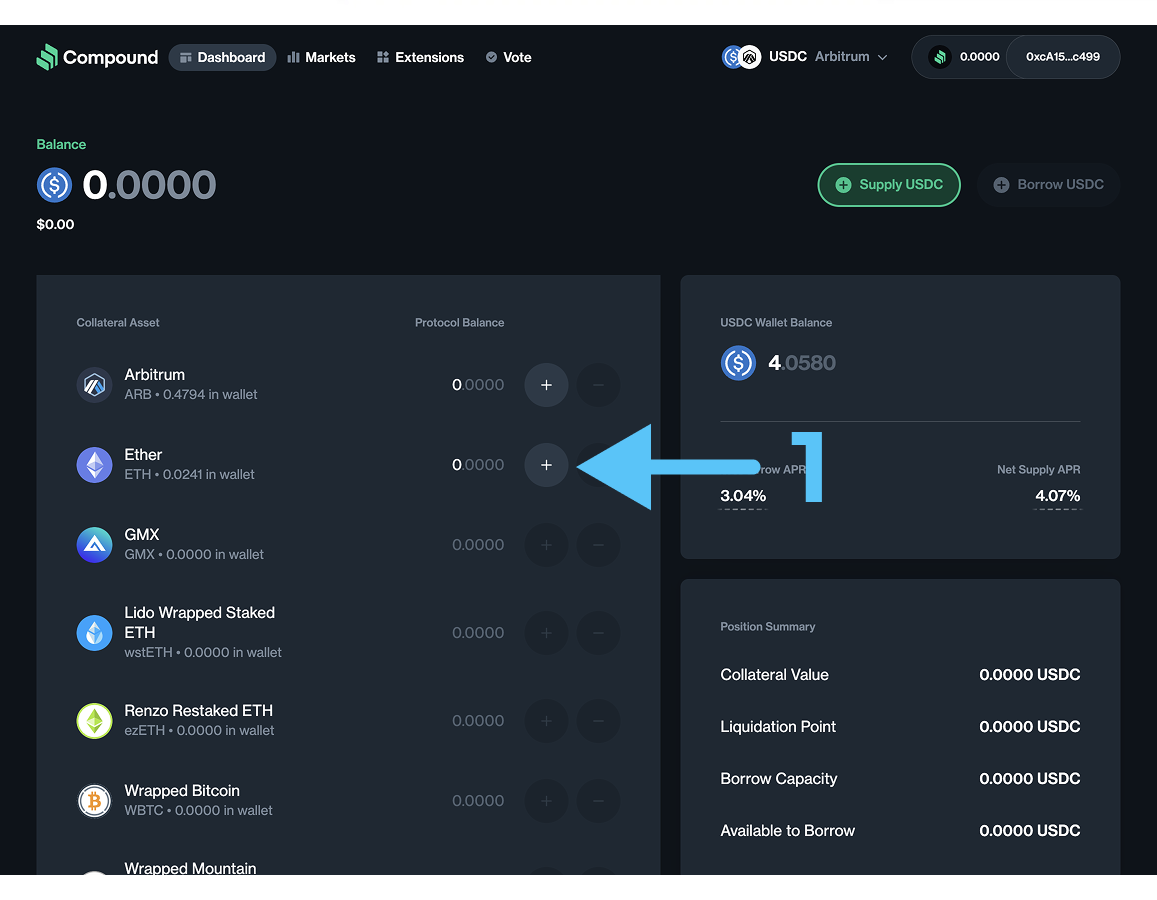The image size is (1157, 900).
Task: Click the USDC wallet balance coin icon
Action: click(x=738, y=363)
